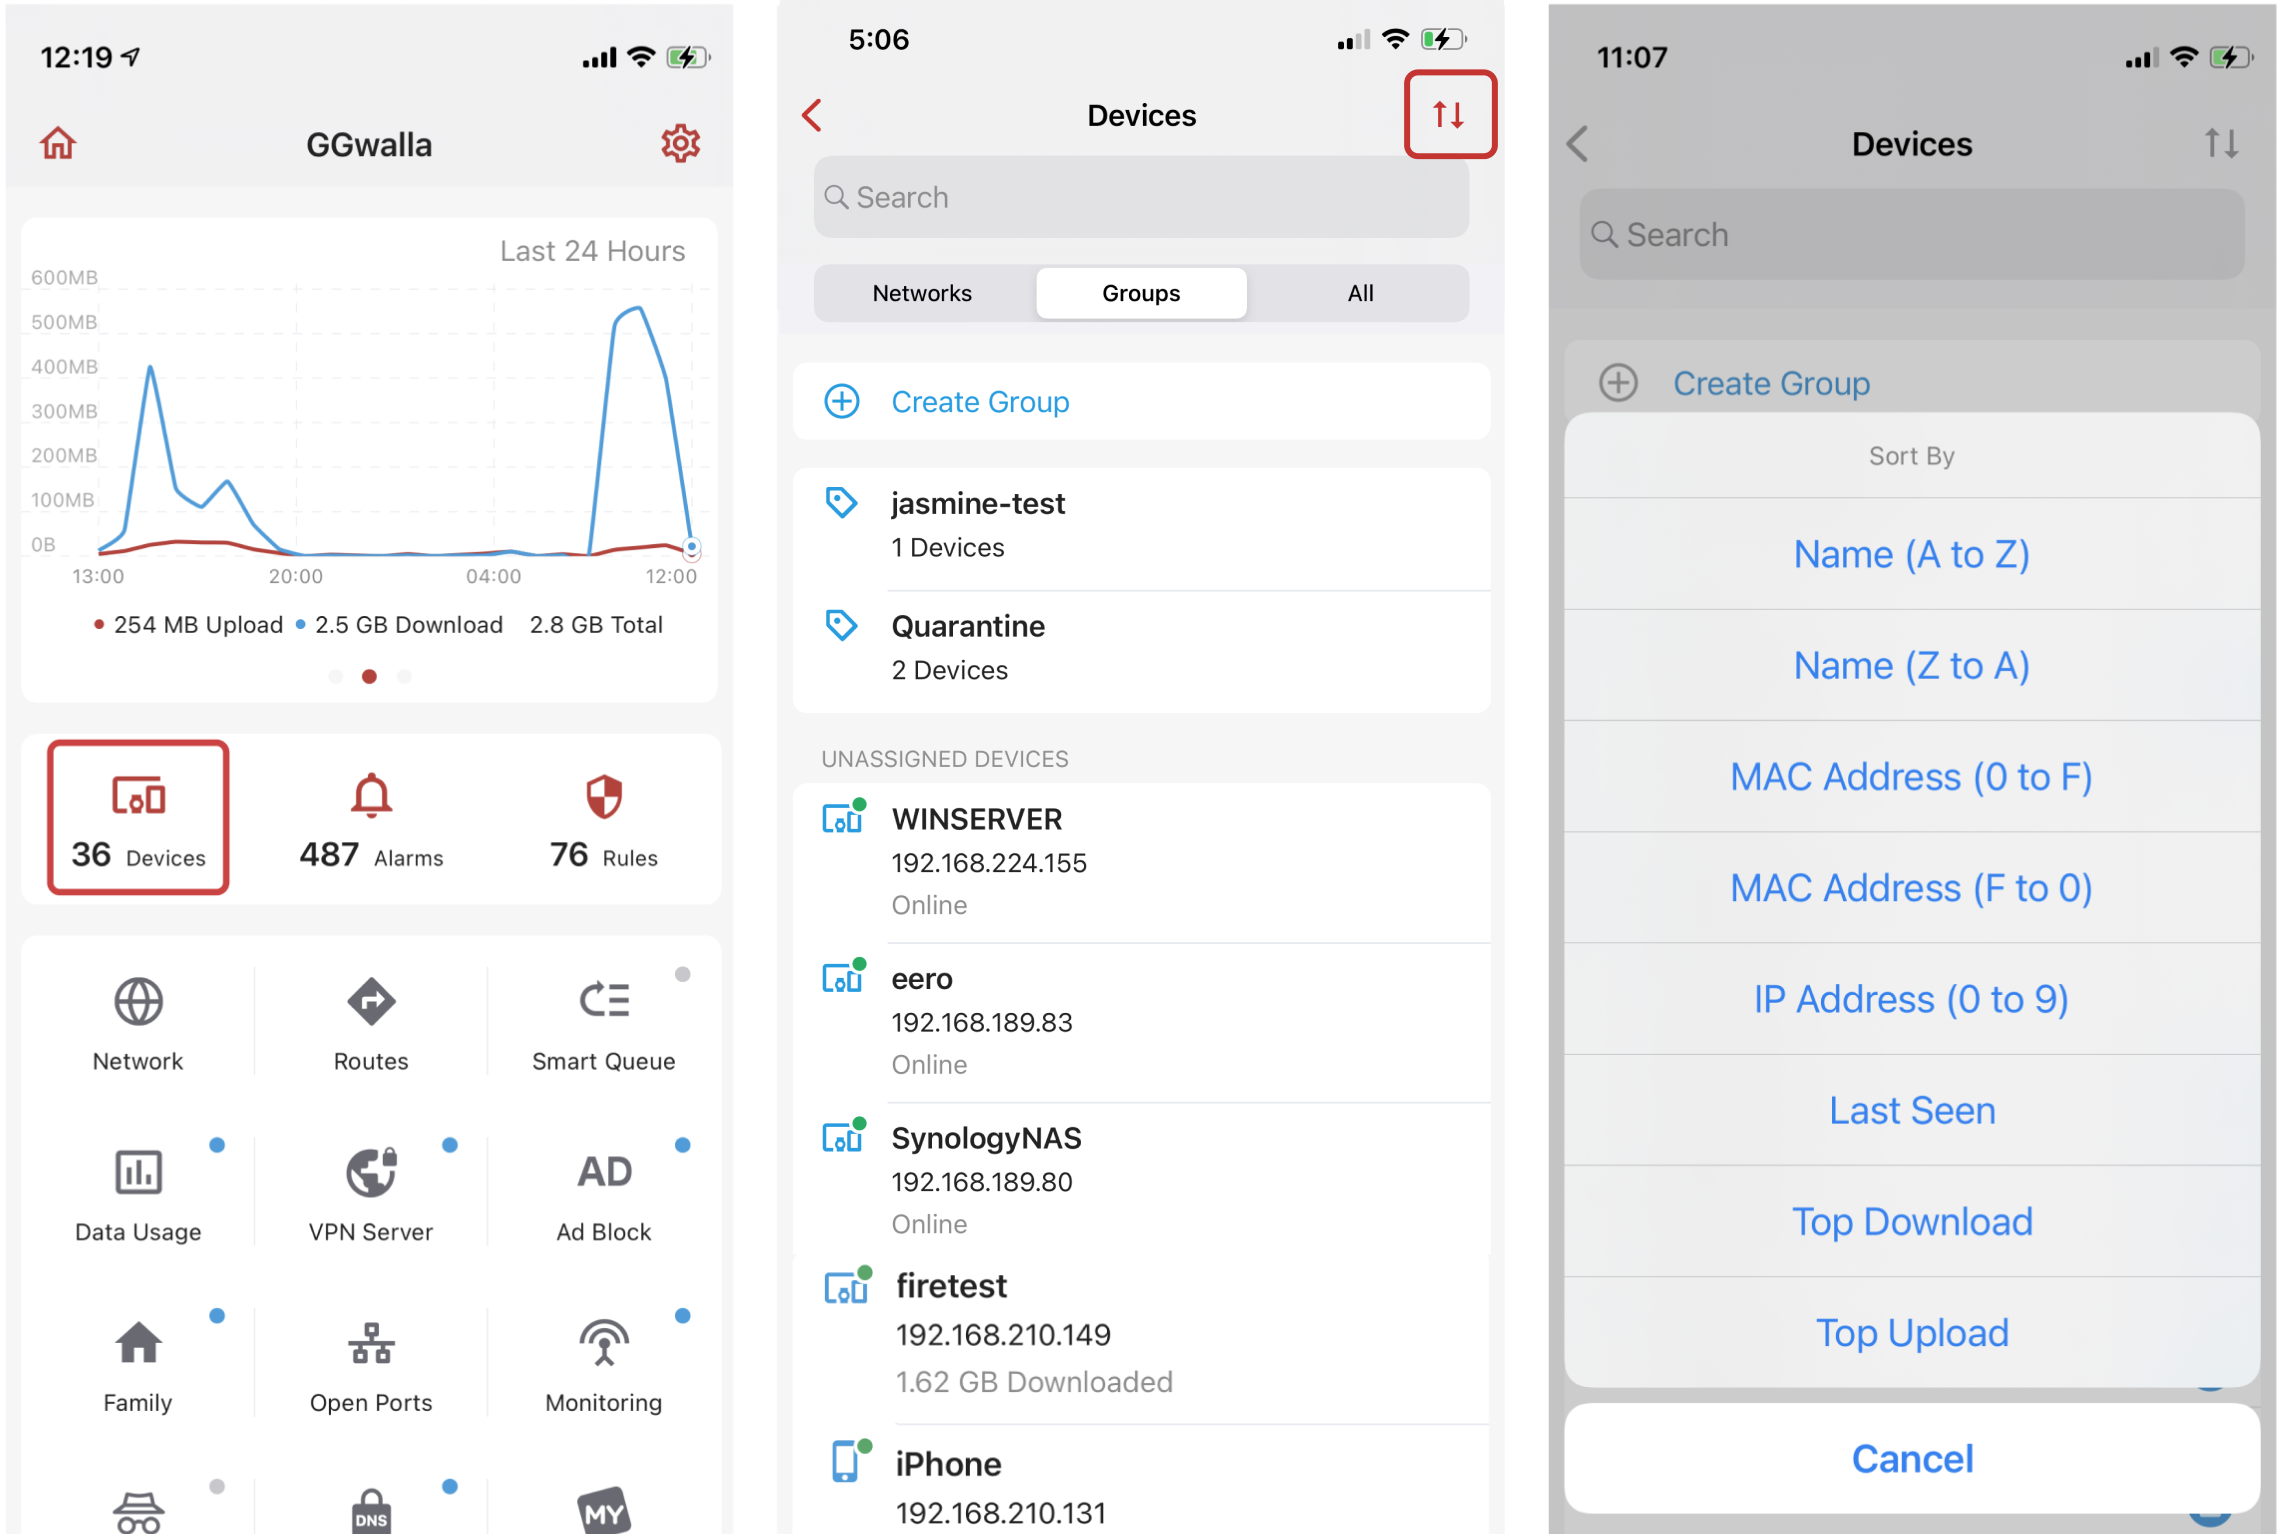Open the 36 Devices tile

click(138, 818)
